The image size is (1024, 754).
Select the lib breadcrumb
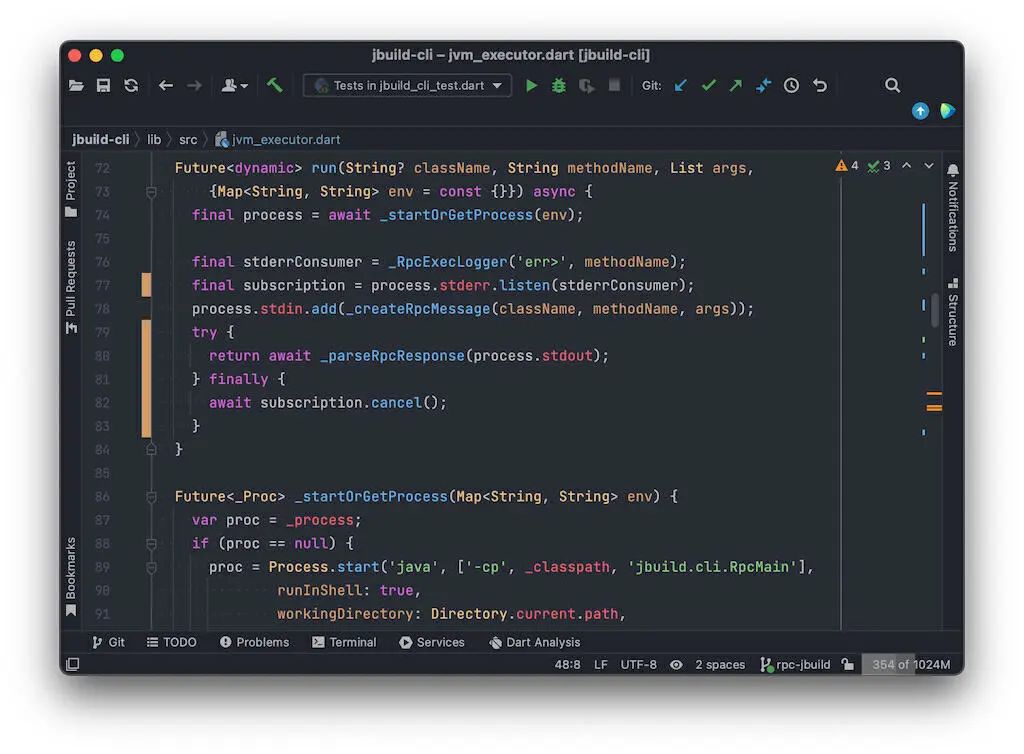154,140
